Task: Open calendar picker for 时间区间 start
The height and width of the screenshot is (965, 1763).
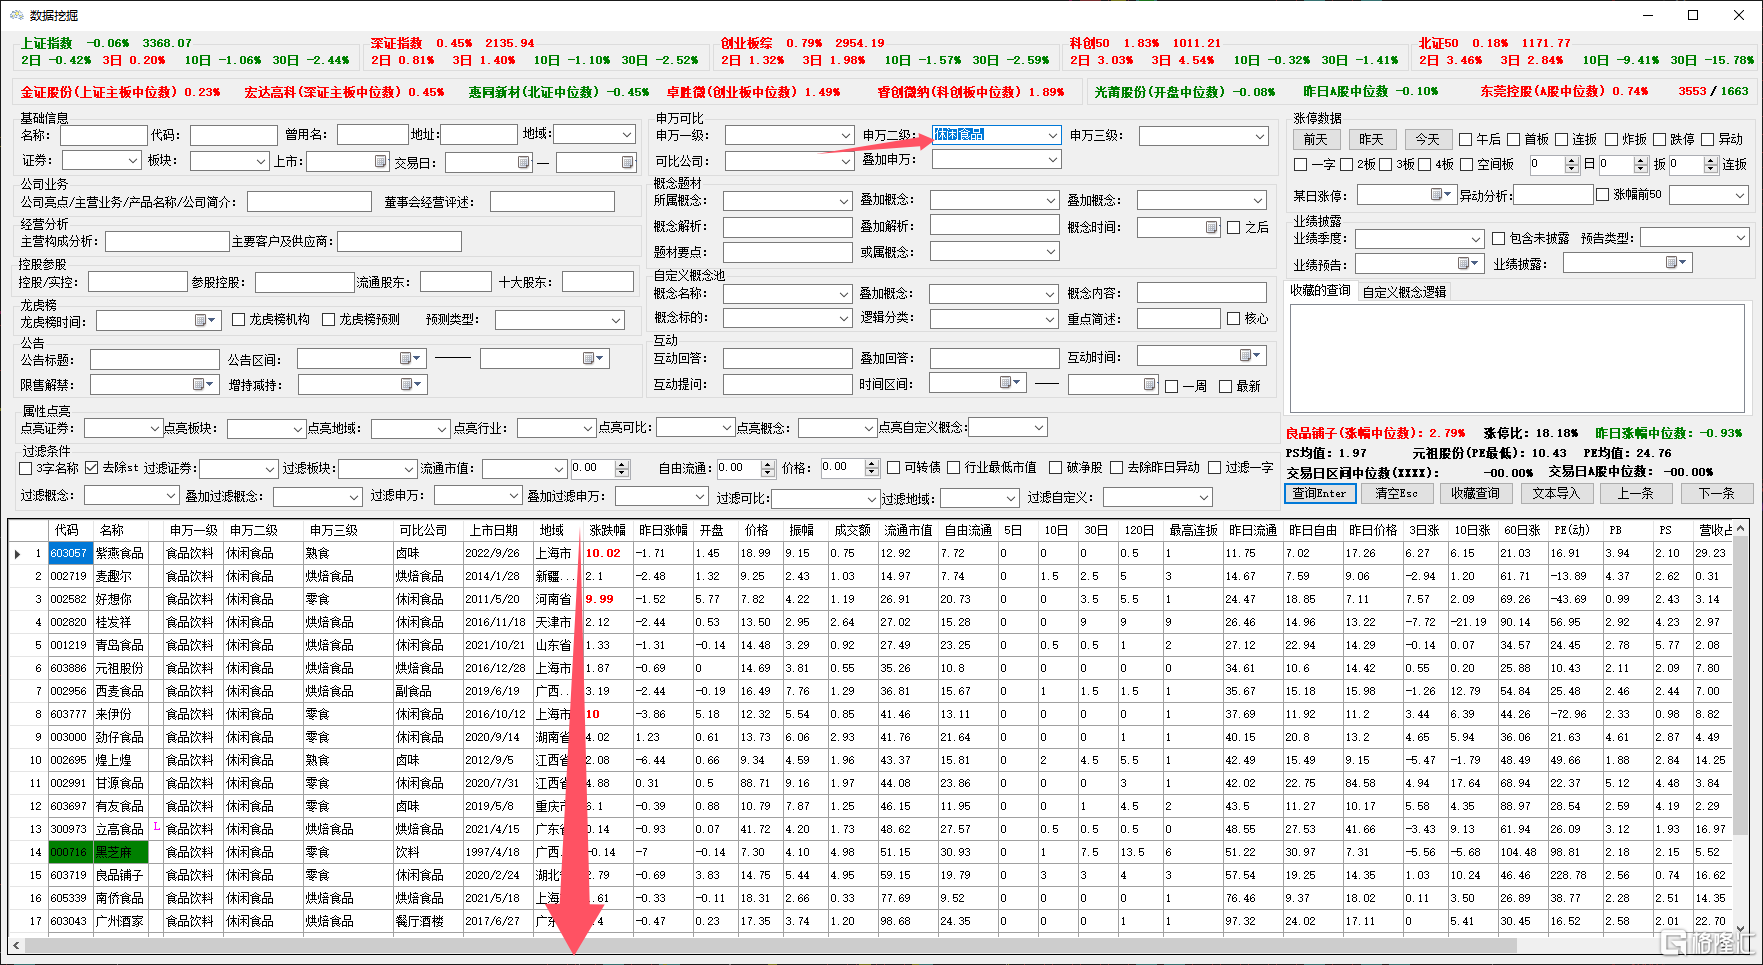Action: (1010, 382)
